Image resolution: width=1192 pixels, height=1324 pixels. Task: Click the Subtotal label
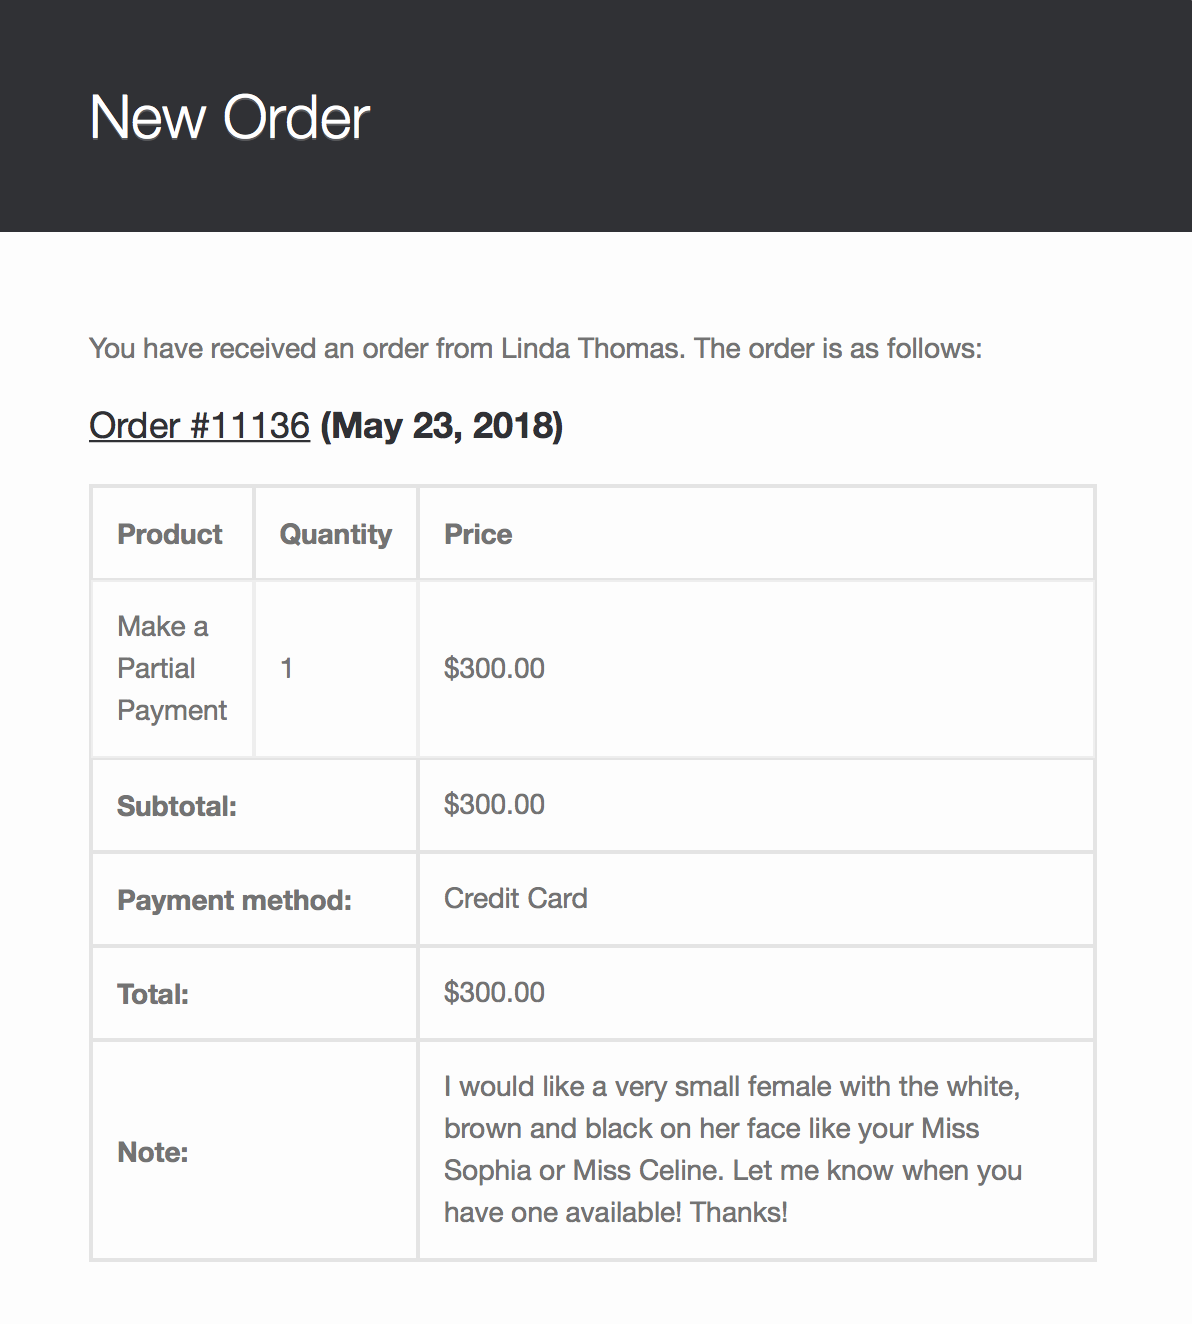click(x=177, y=806)
